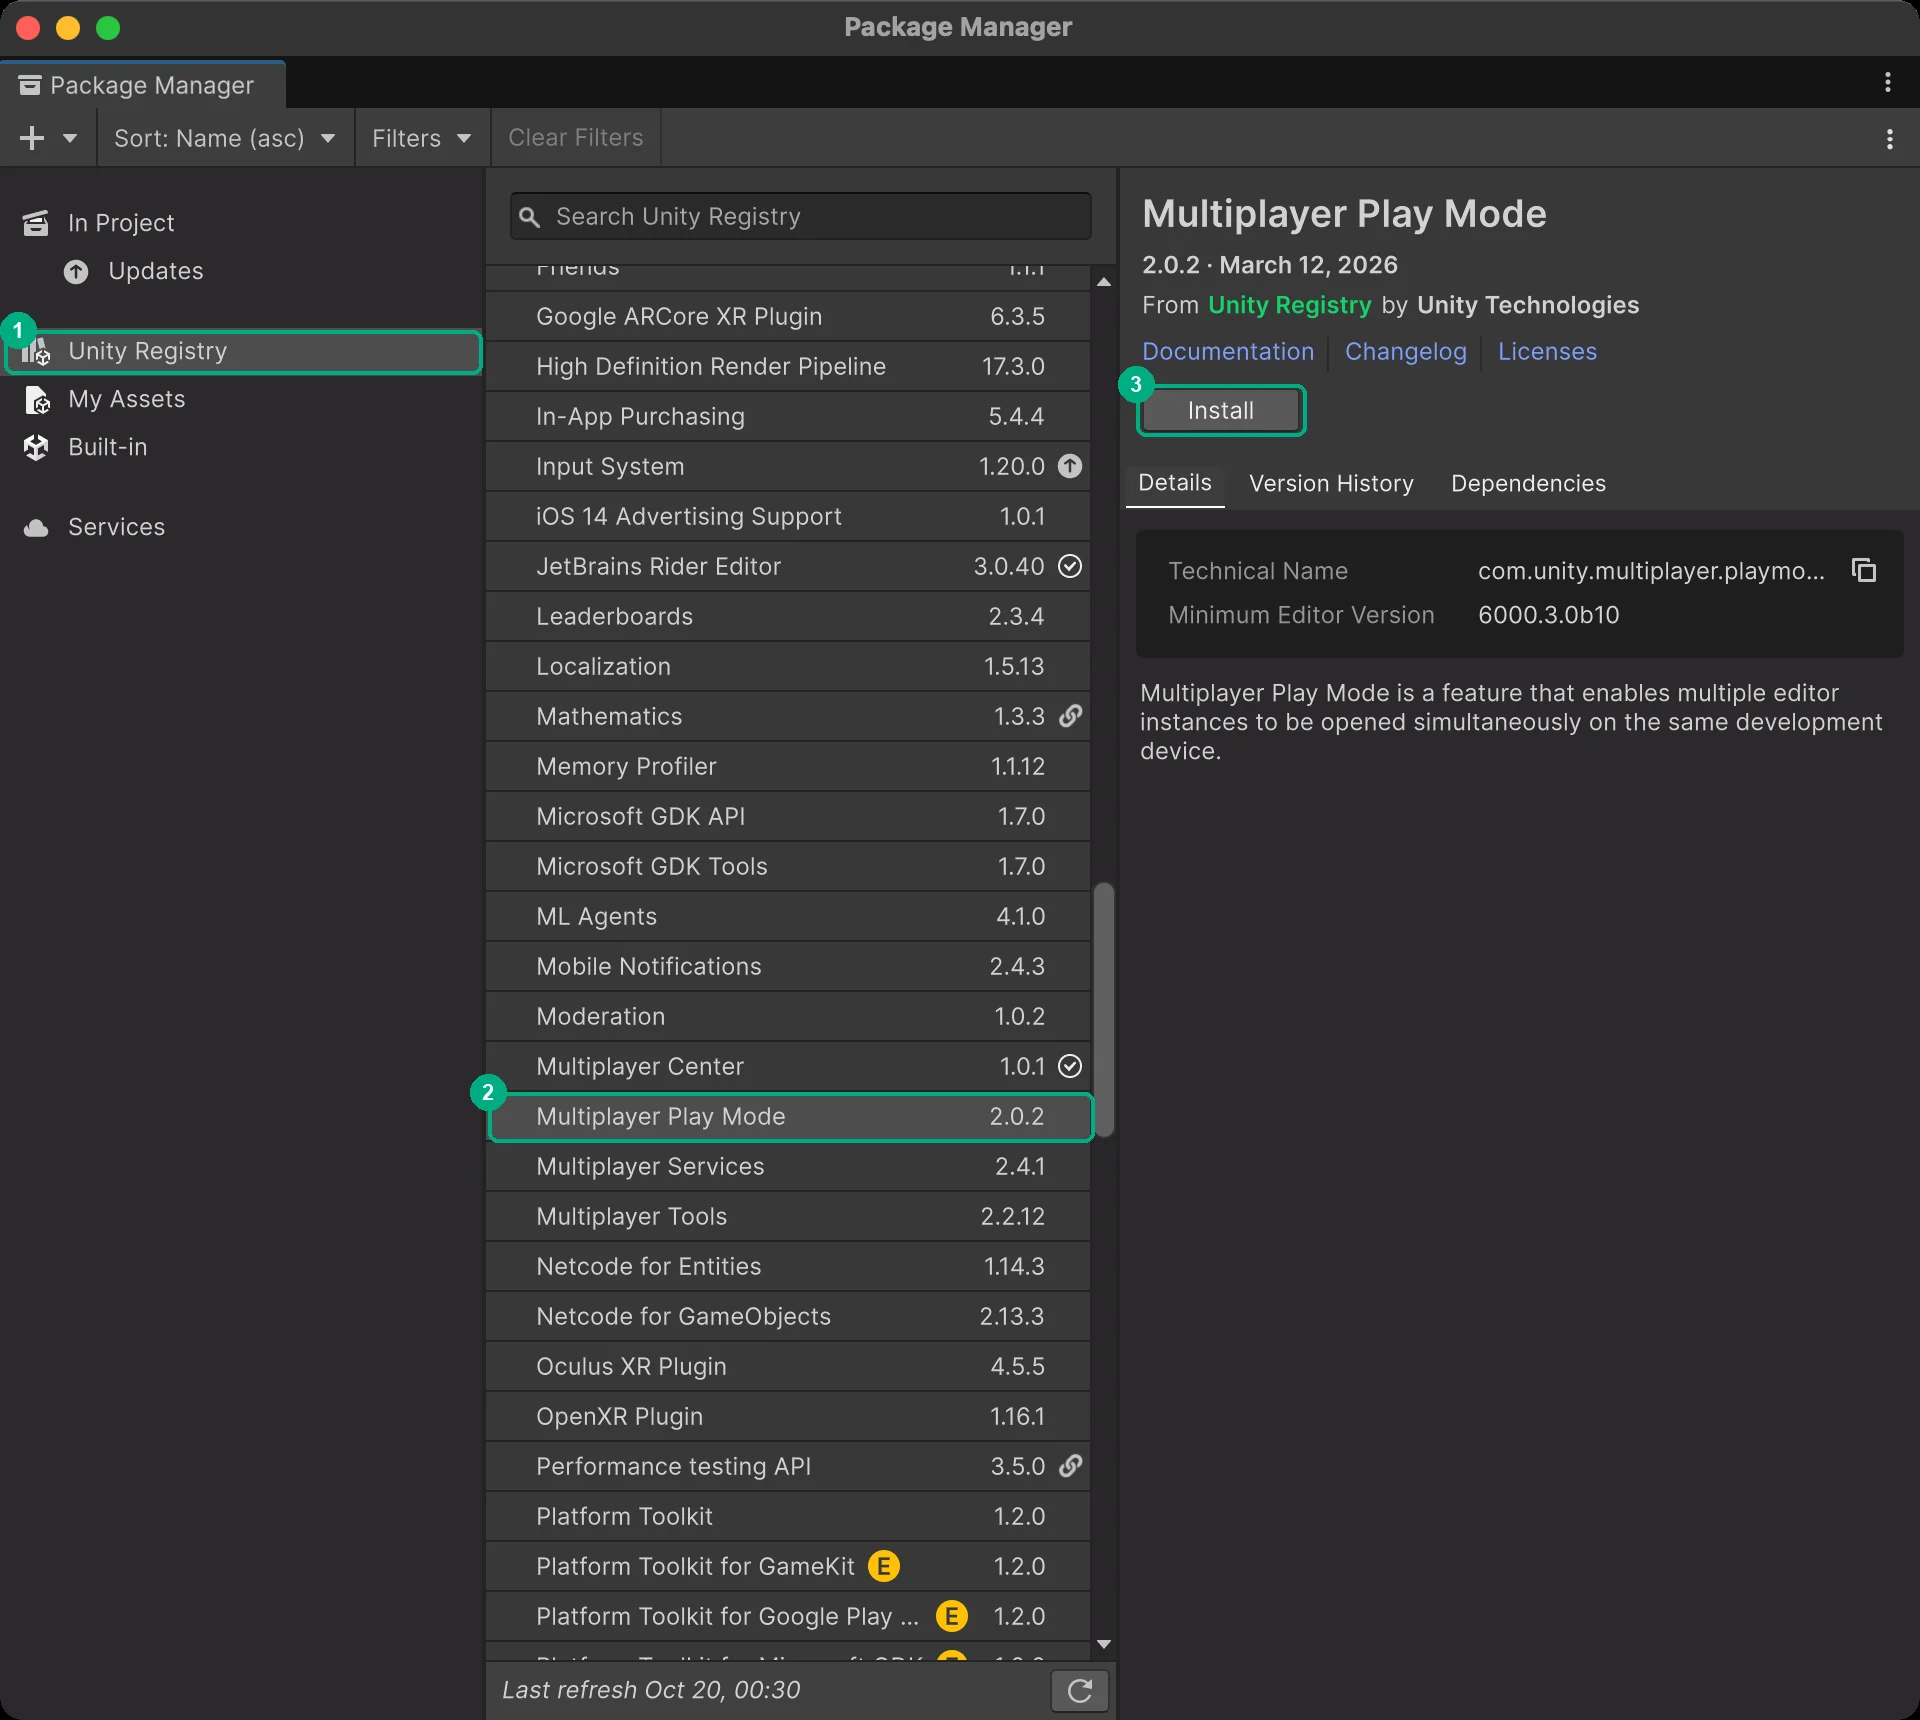Select the High Definition Render Pipeline row
The height and width of the screenshot is (1720, 1920).
788,367
